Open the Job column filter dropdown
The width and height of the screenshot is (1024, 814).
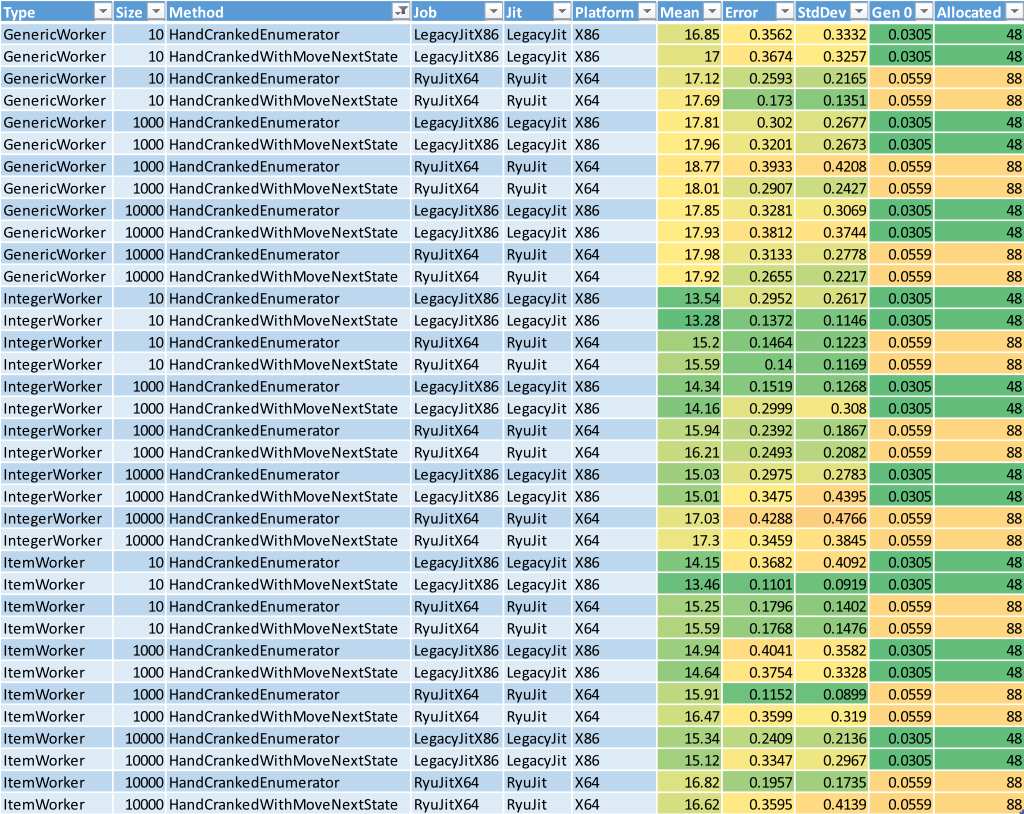point(493,12)
